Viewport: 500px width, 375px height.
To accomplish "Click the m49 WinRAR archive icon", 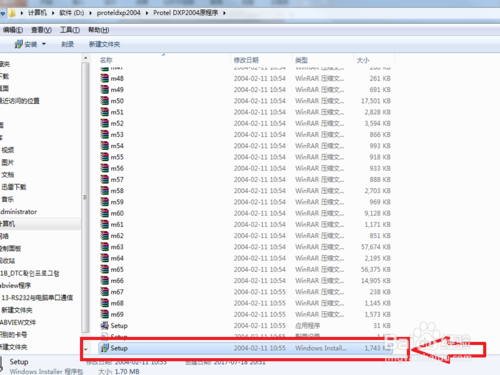I will point(105,90).
